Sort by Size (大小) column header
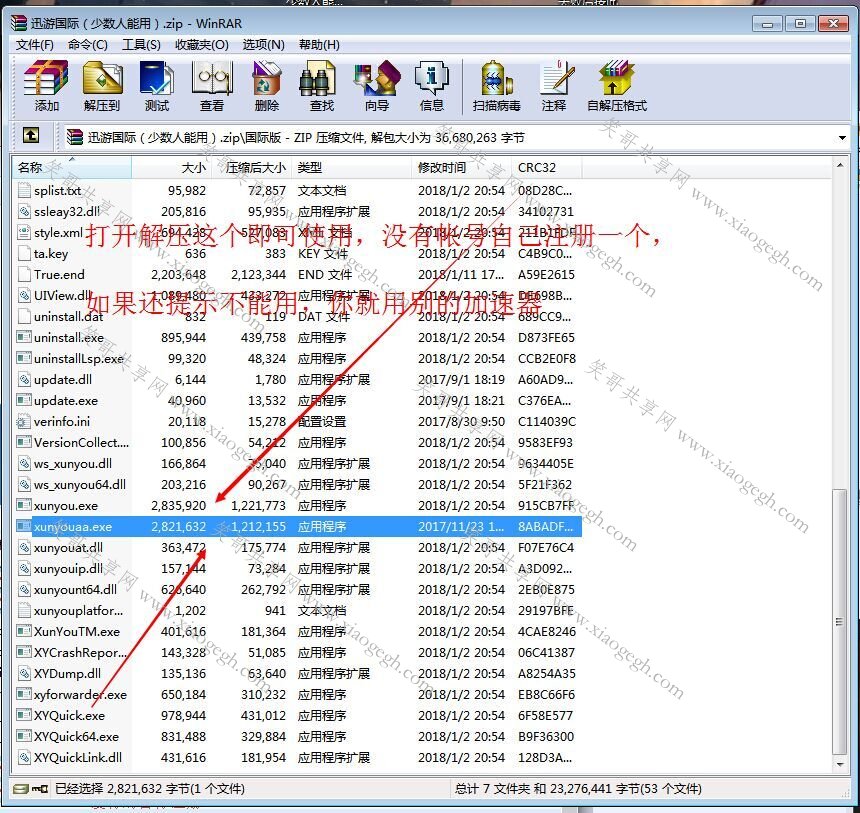860x813 pixels. tap(171, 167)
